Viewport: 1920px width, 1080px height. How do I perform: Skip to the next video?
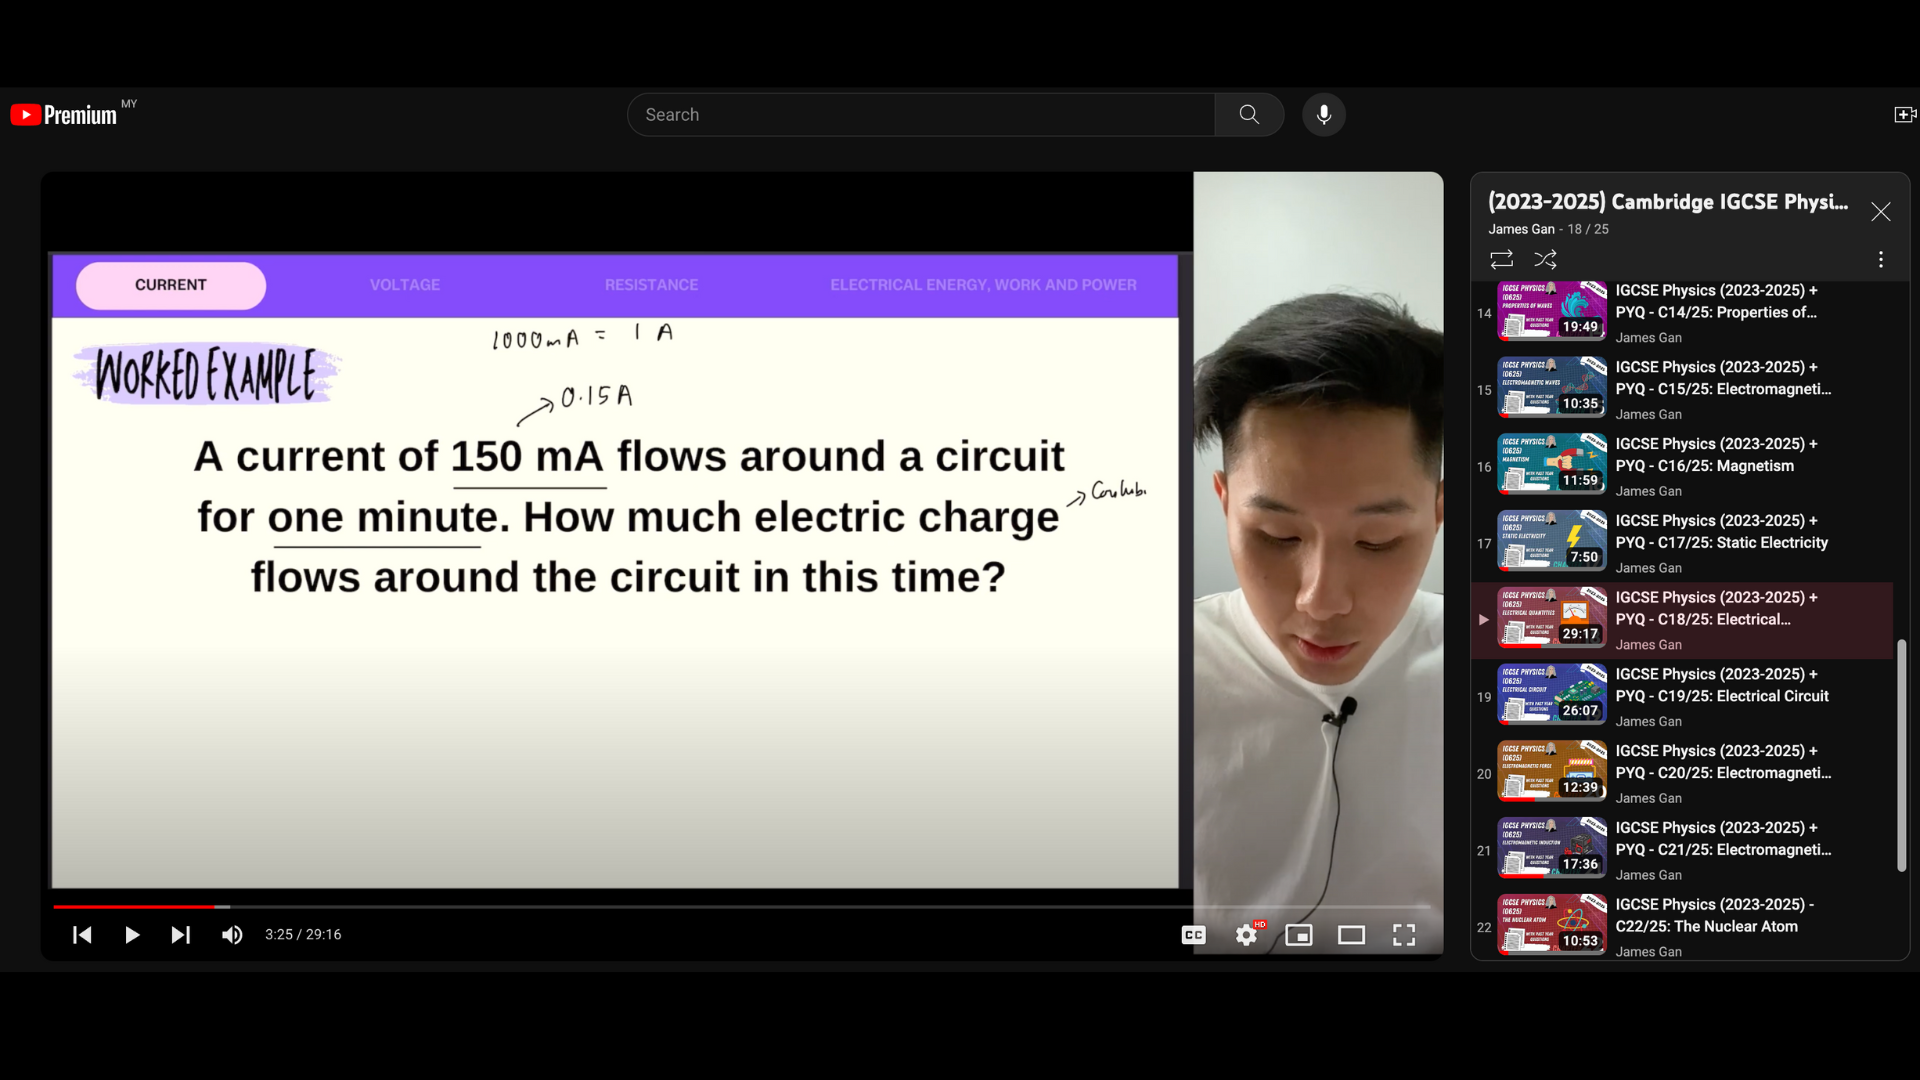tap(180, 935)
